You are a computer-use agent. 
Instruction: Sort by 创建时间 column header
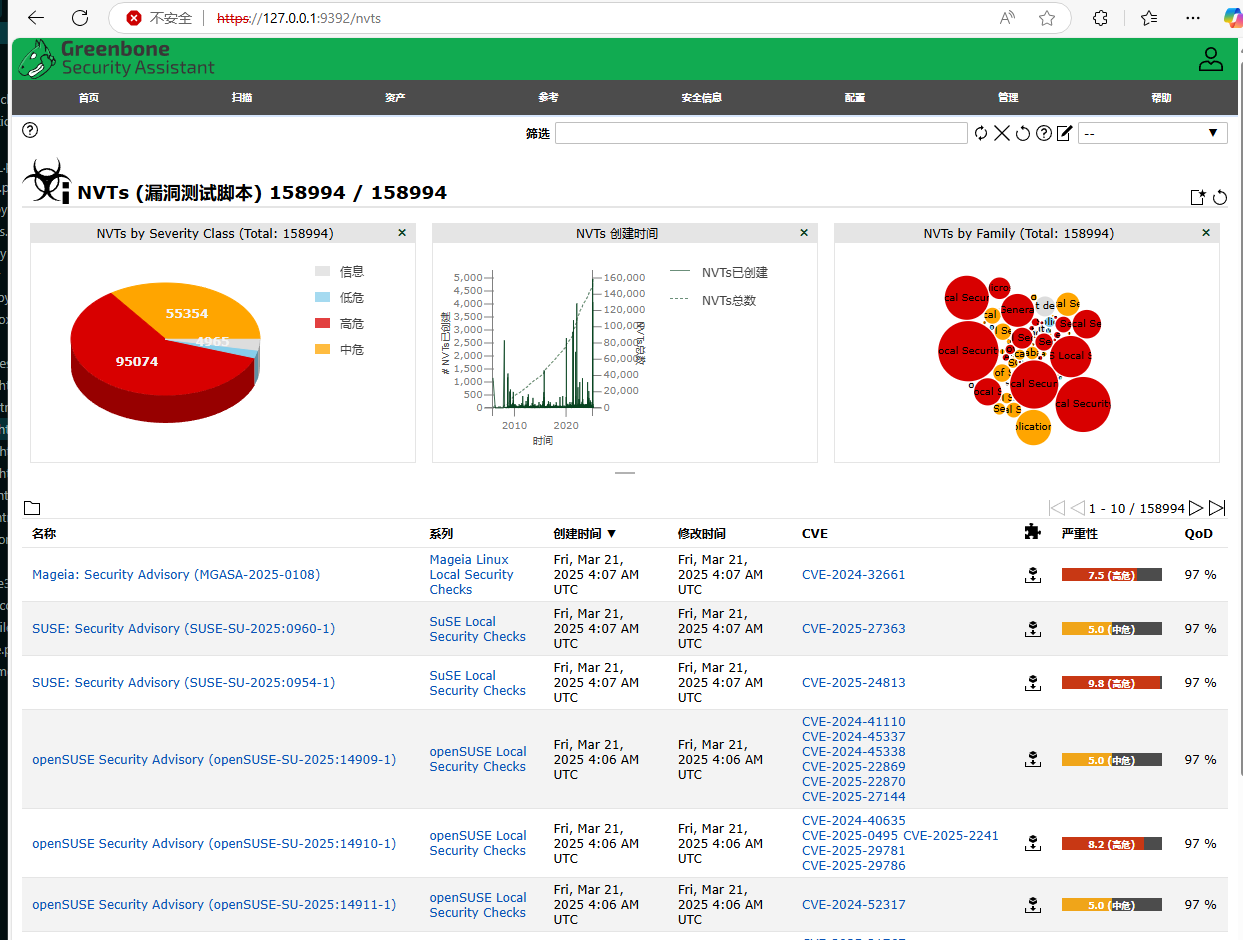click(585, 534)
